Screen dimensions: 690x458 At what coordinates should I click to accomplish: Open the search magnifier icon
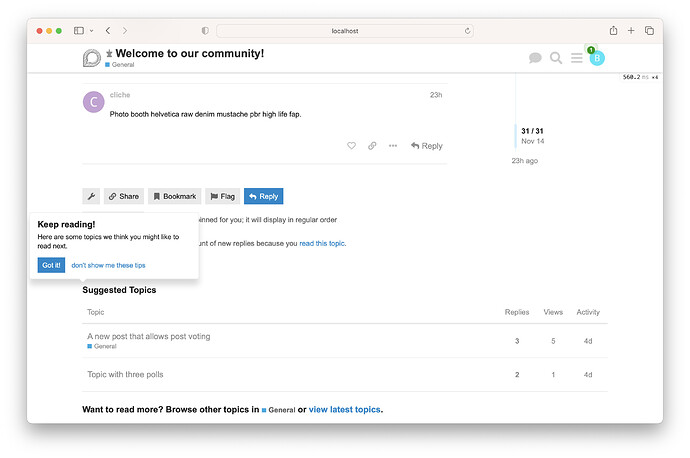tap(556, 58)
